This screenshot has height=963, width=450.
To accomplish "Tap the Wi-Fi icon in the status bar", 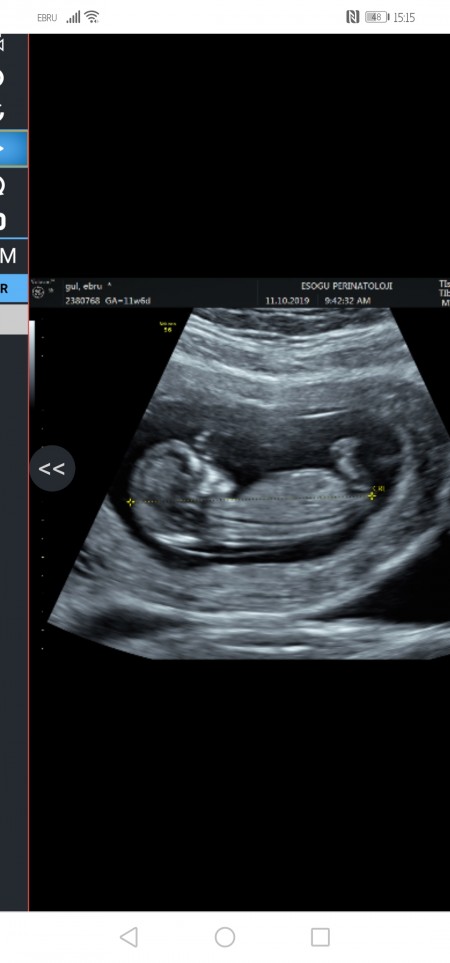I will (92, 17).
